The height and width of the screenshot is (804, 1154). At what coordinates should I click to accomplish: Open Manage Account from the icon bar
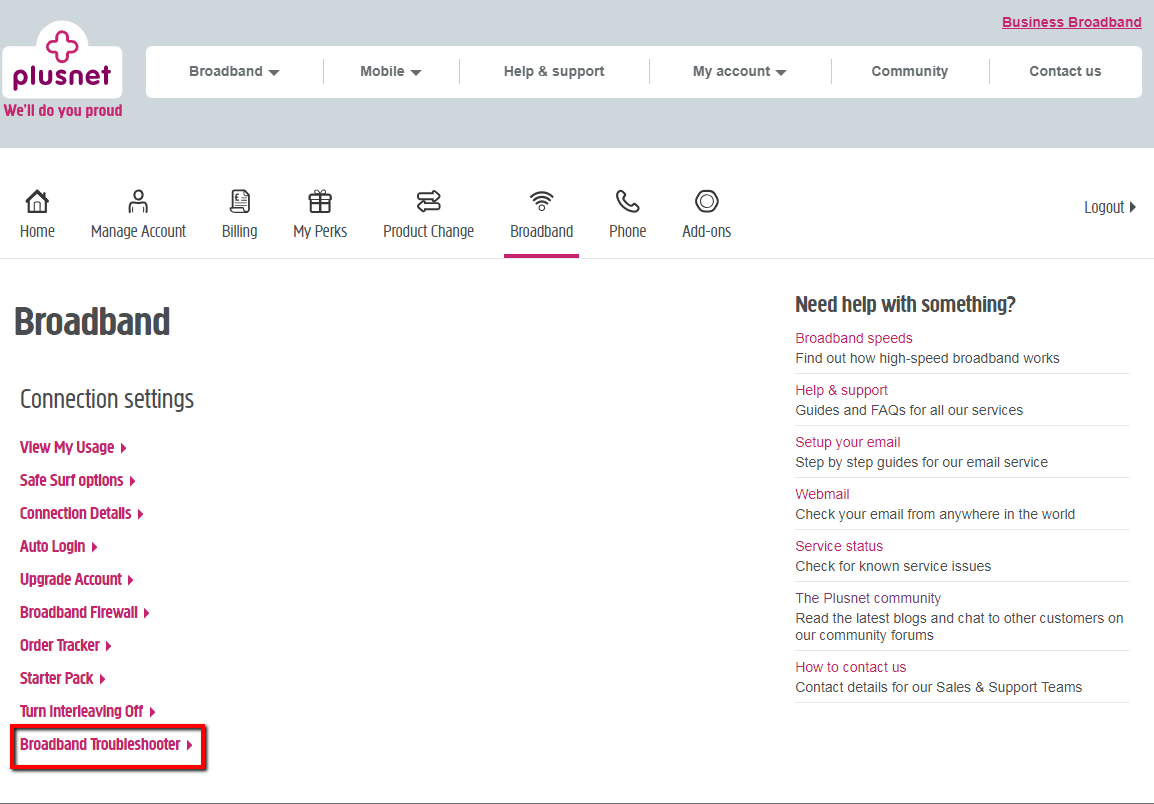point(138,213)
